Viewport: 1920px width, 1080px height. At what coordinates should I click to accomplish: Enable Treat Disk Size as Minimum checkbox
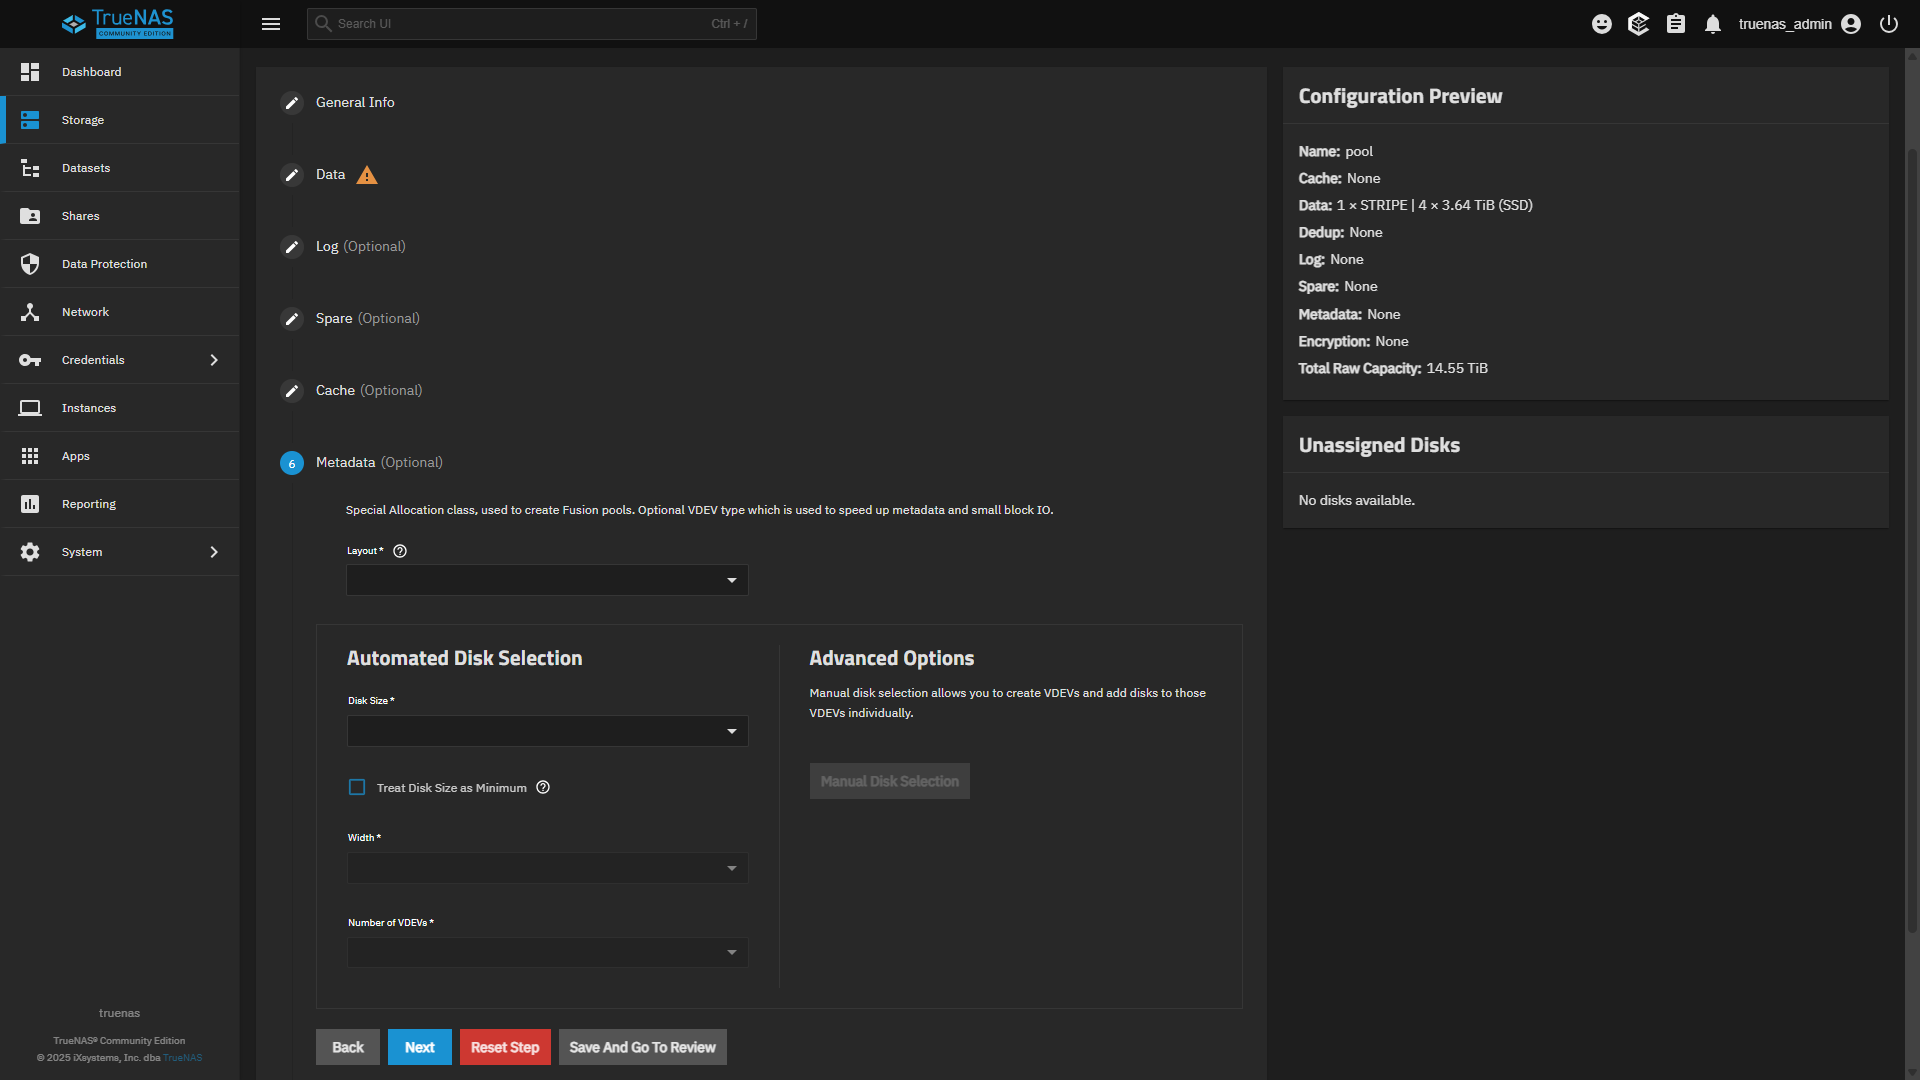coord(357,788)
